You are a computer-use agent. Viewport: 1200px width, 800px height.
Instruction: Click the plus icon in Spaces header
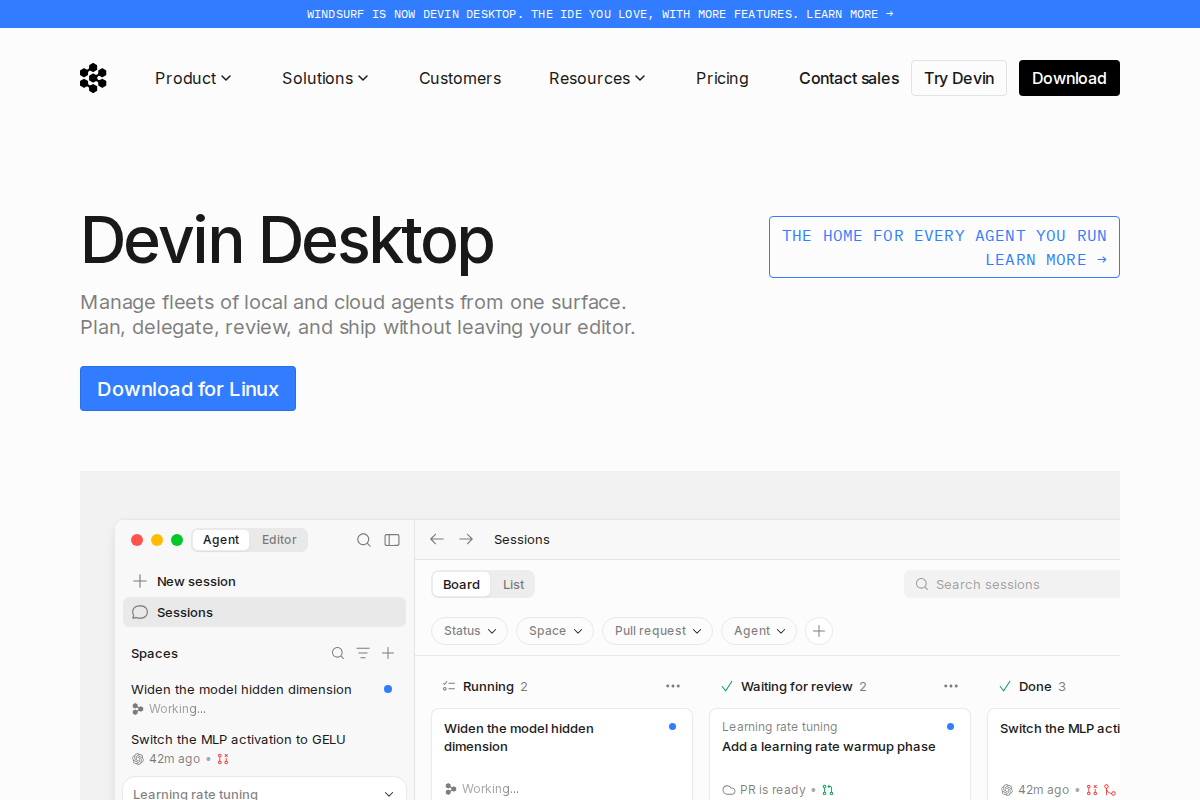coord(388,653)
